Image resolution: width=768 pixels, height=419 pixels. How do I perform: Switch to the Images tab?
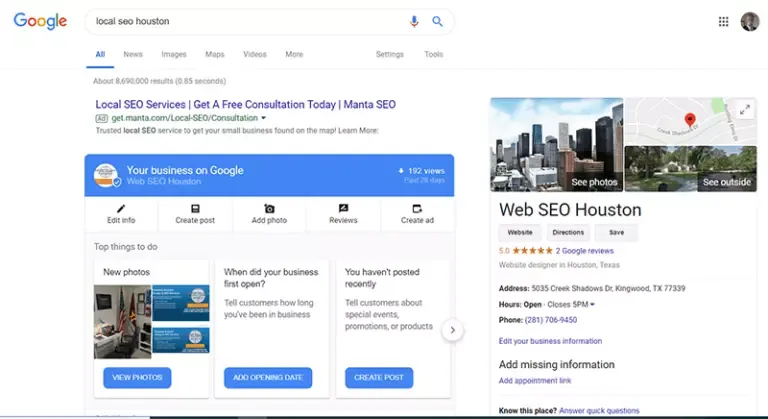(174, 54)
